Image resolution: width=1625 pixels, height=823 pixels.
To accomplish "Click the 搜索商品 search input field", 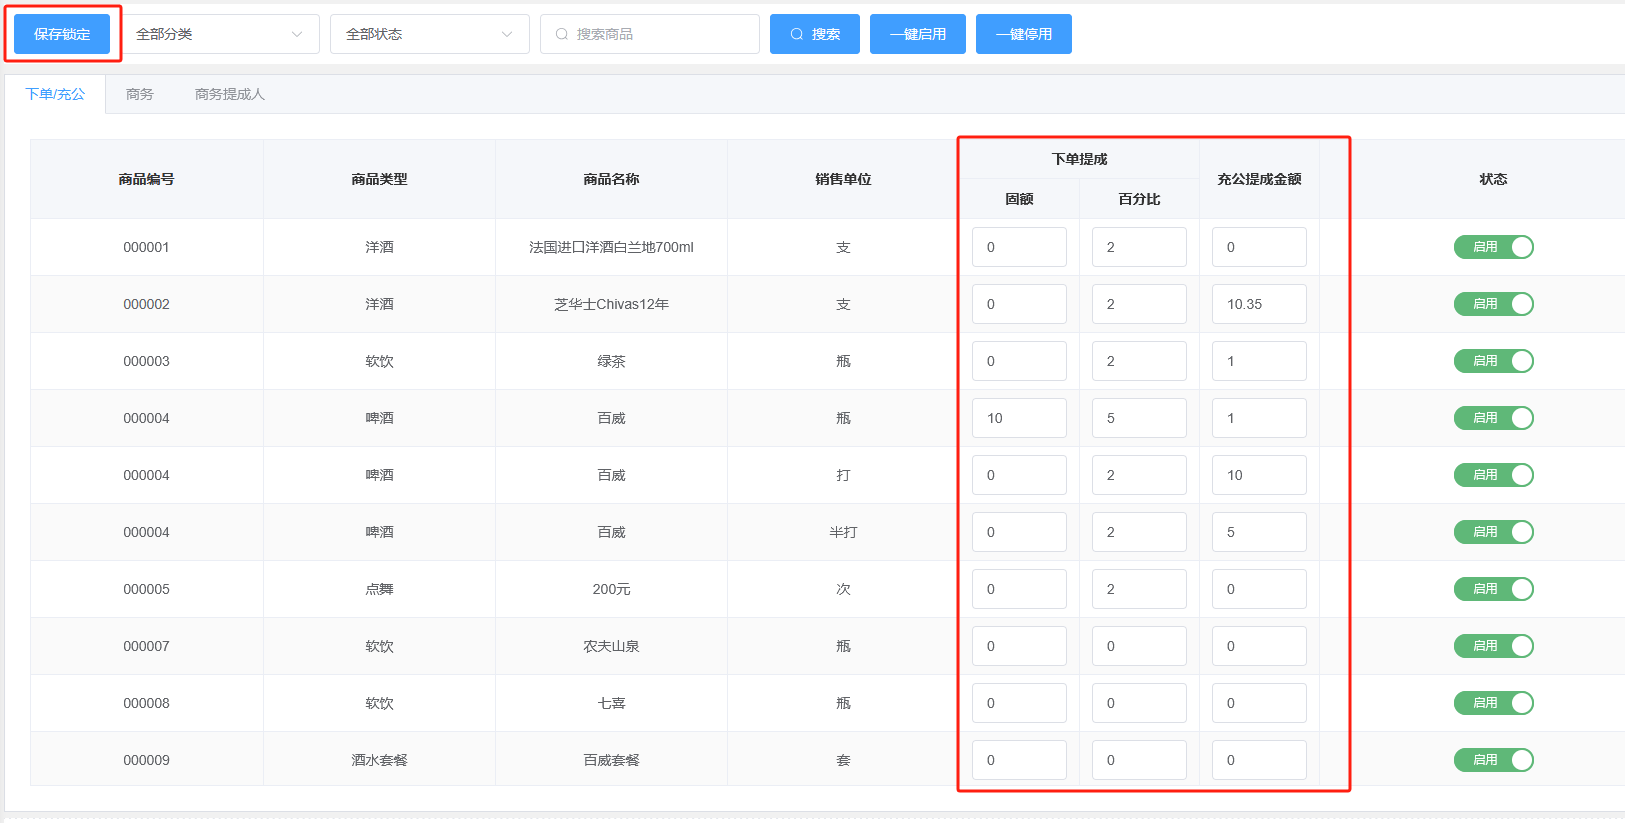I will click(660, 34).
